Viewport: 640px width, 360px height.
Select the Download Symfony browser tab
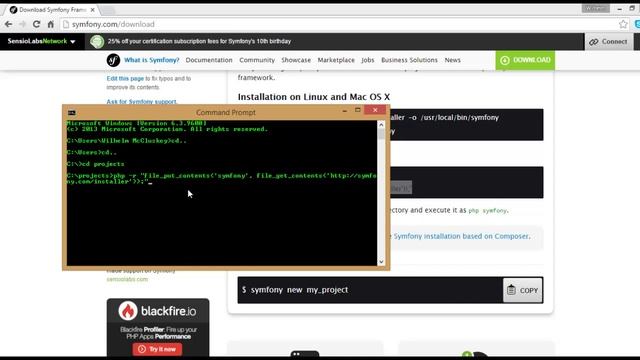click(52, 9)
